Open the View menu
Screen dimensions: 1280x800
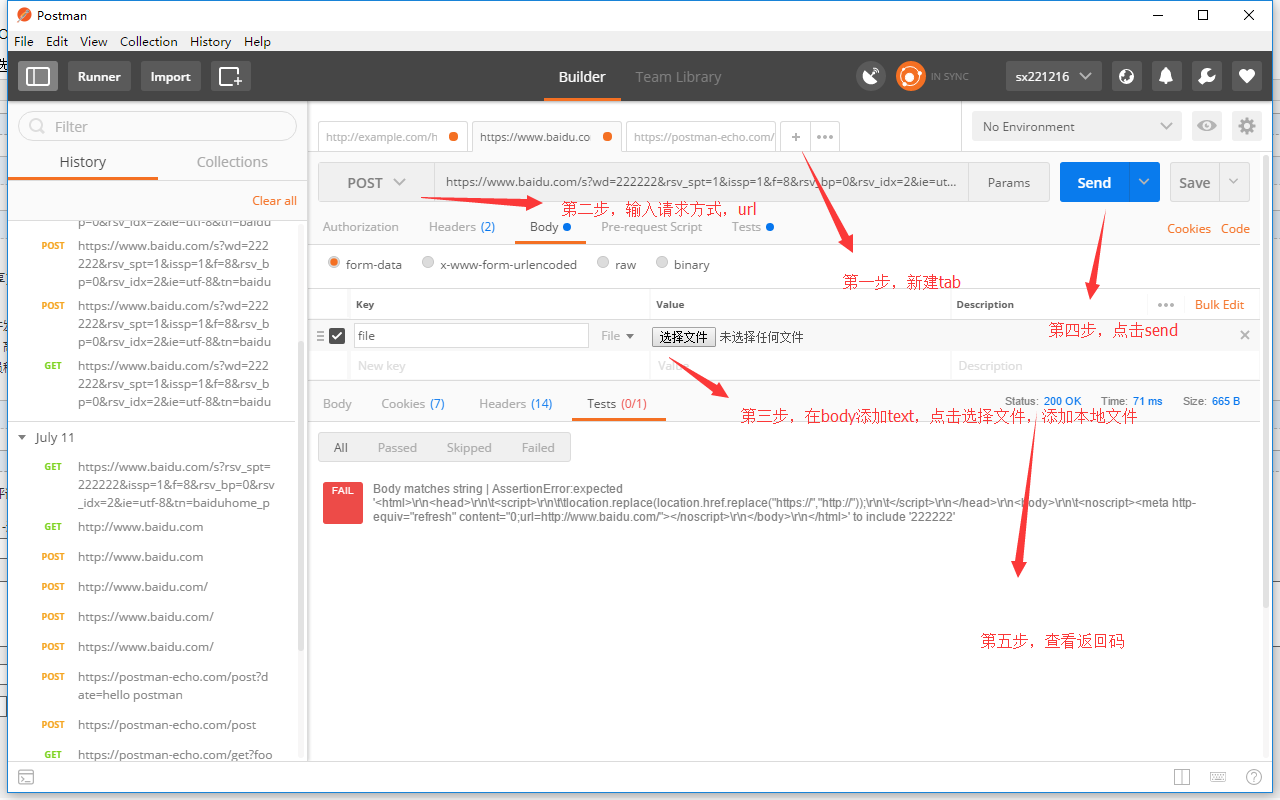pyautogui.click(x=94, y=41)
